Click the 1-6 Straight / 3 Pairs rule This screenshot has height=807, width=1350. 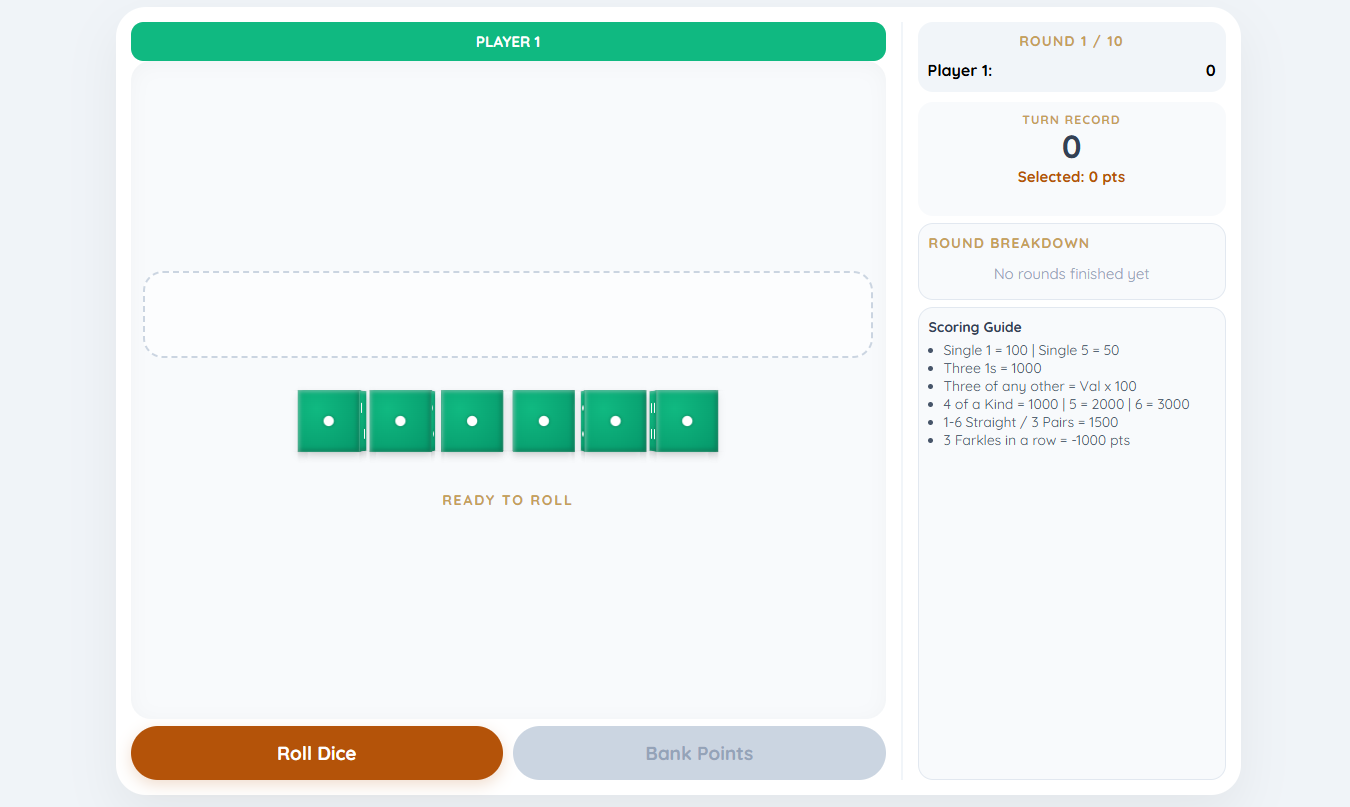point(1031,422)
